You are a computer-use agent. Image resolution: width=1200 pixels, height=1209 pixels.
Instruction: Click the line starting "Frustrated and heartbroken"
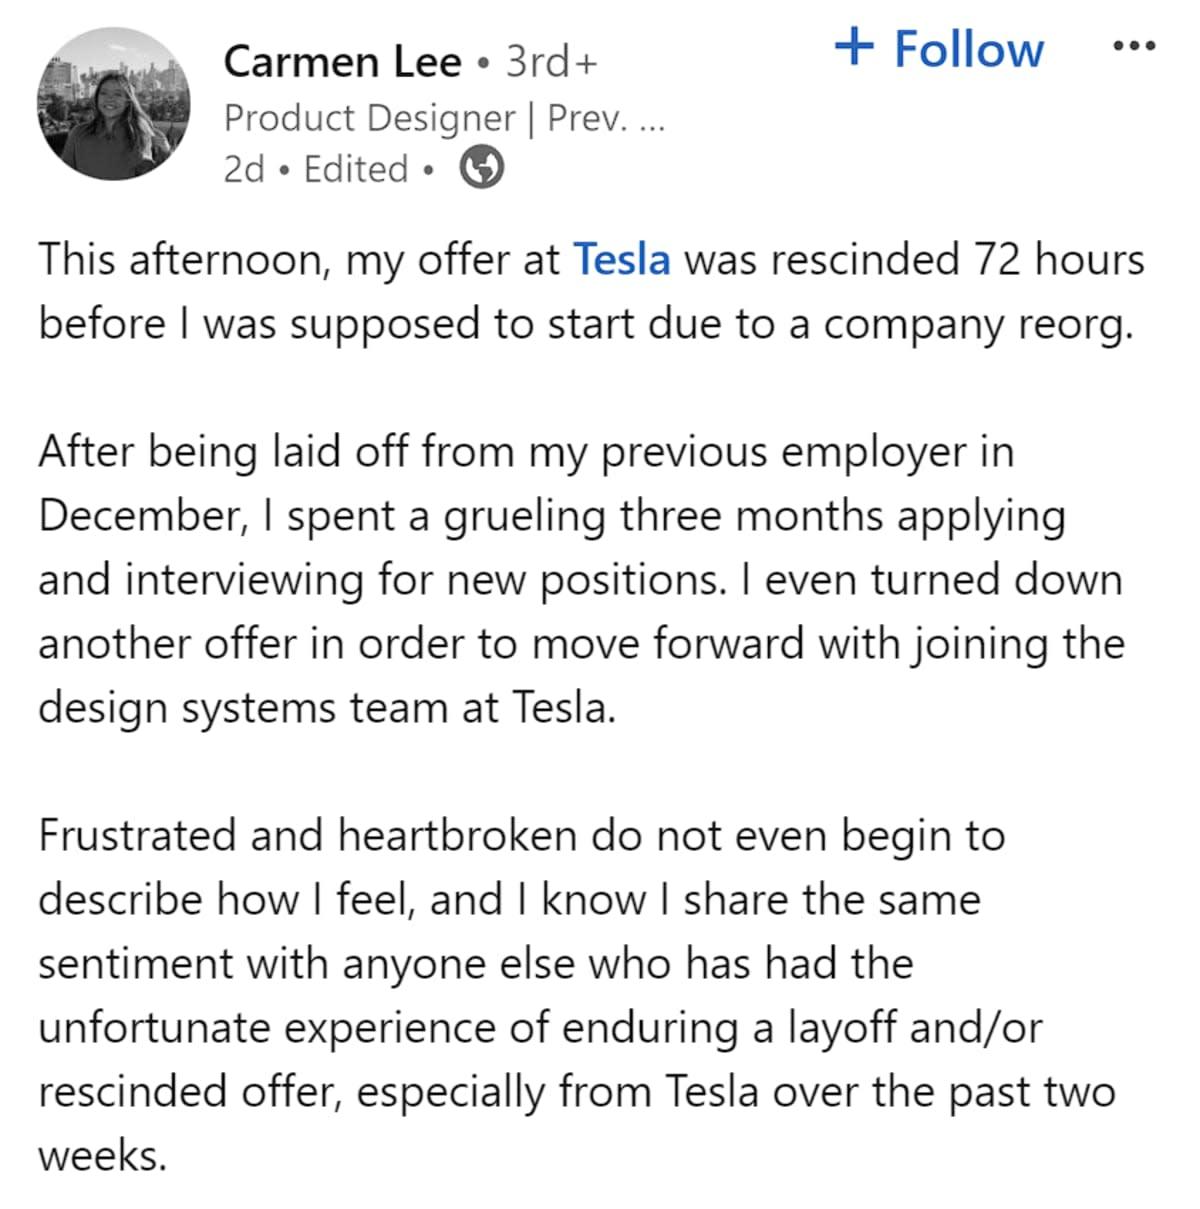pos(521,836)
